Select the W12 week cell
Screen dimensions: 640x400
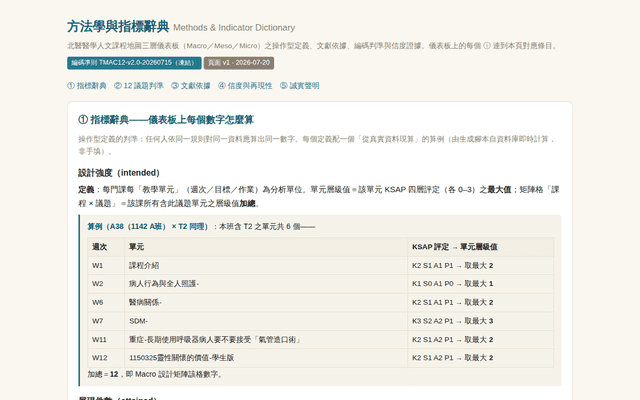pos(106,358)
